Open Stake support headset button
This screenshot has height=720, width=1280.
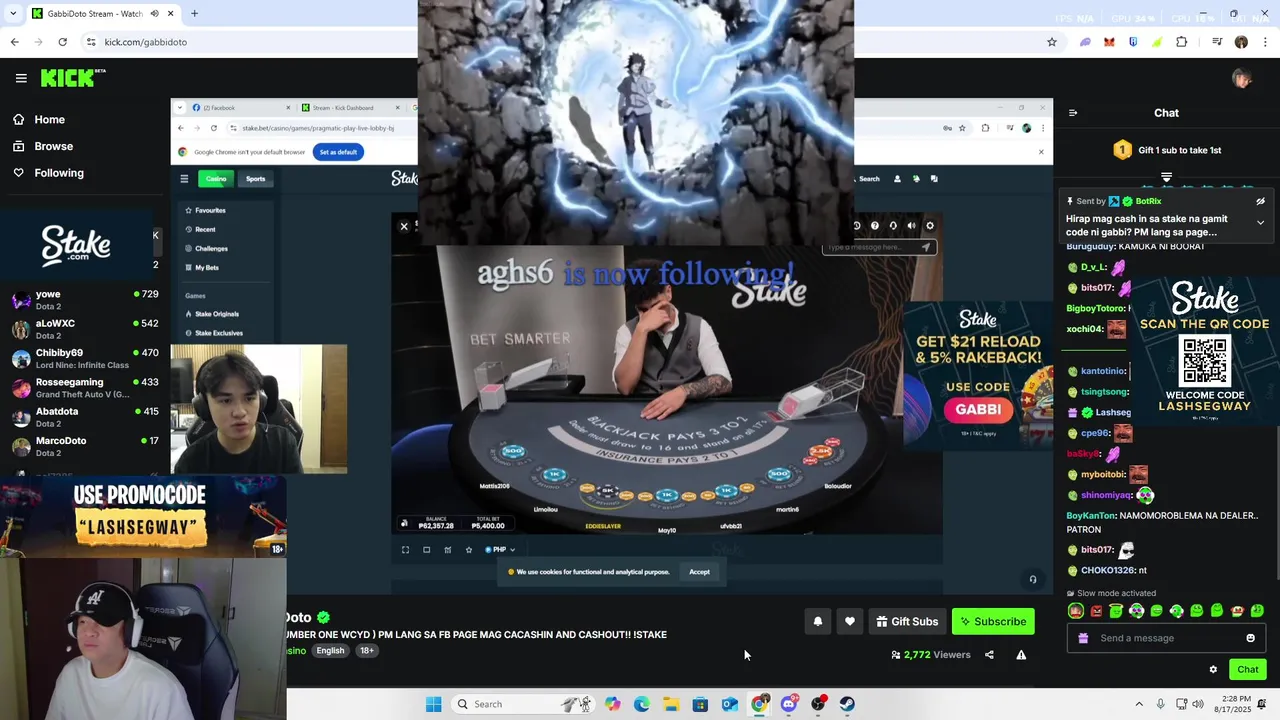(1033, 579)
